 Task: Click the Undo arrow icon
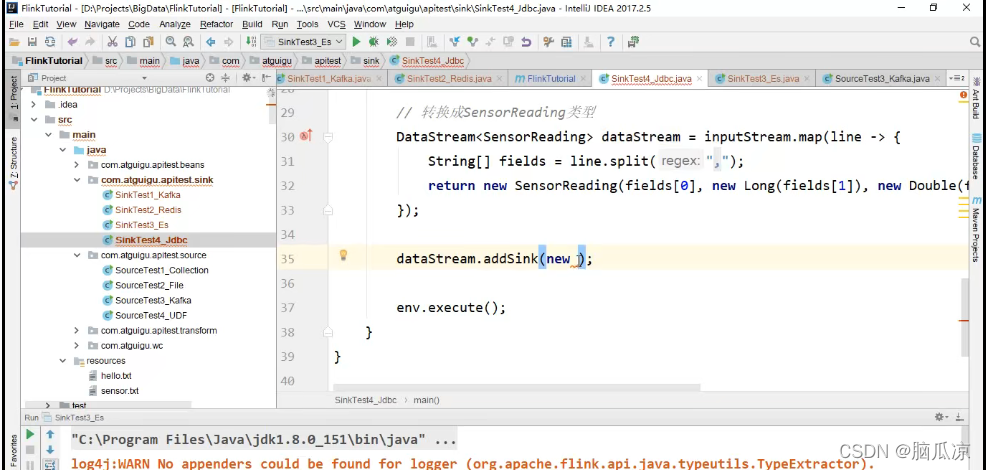click(x=72, y=42)
